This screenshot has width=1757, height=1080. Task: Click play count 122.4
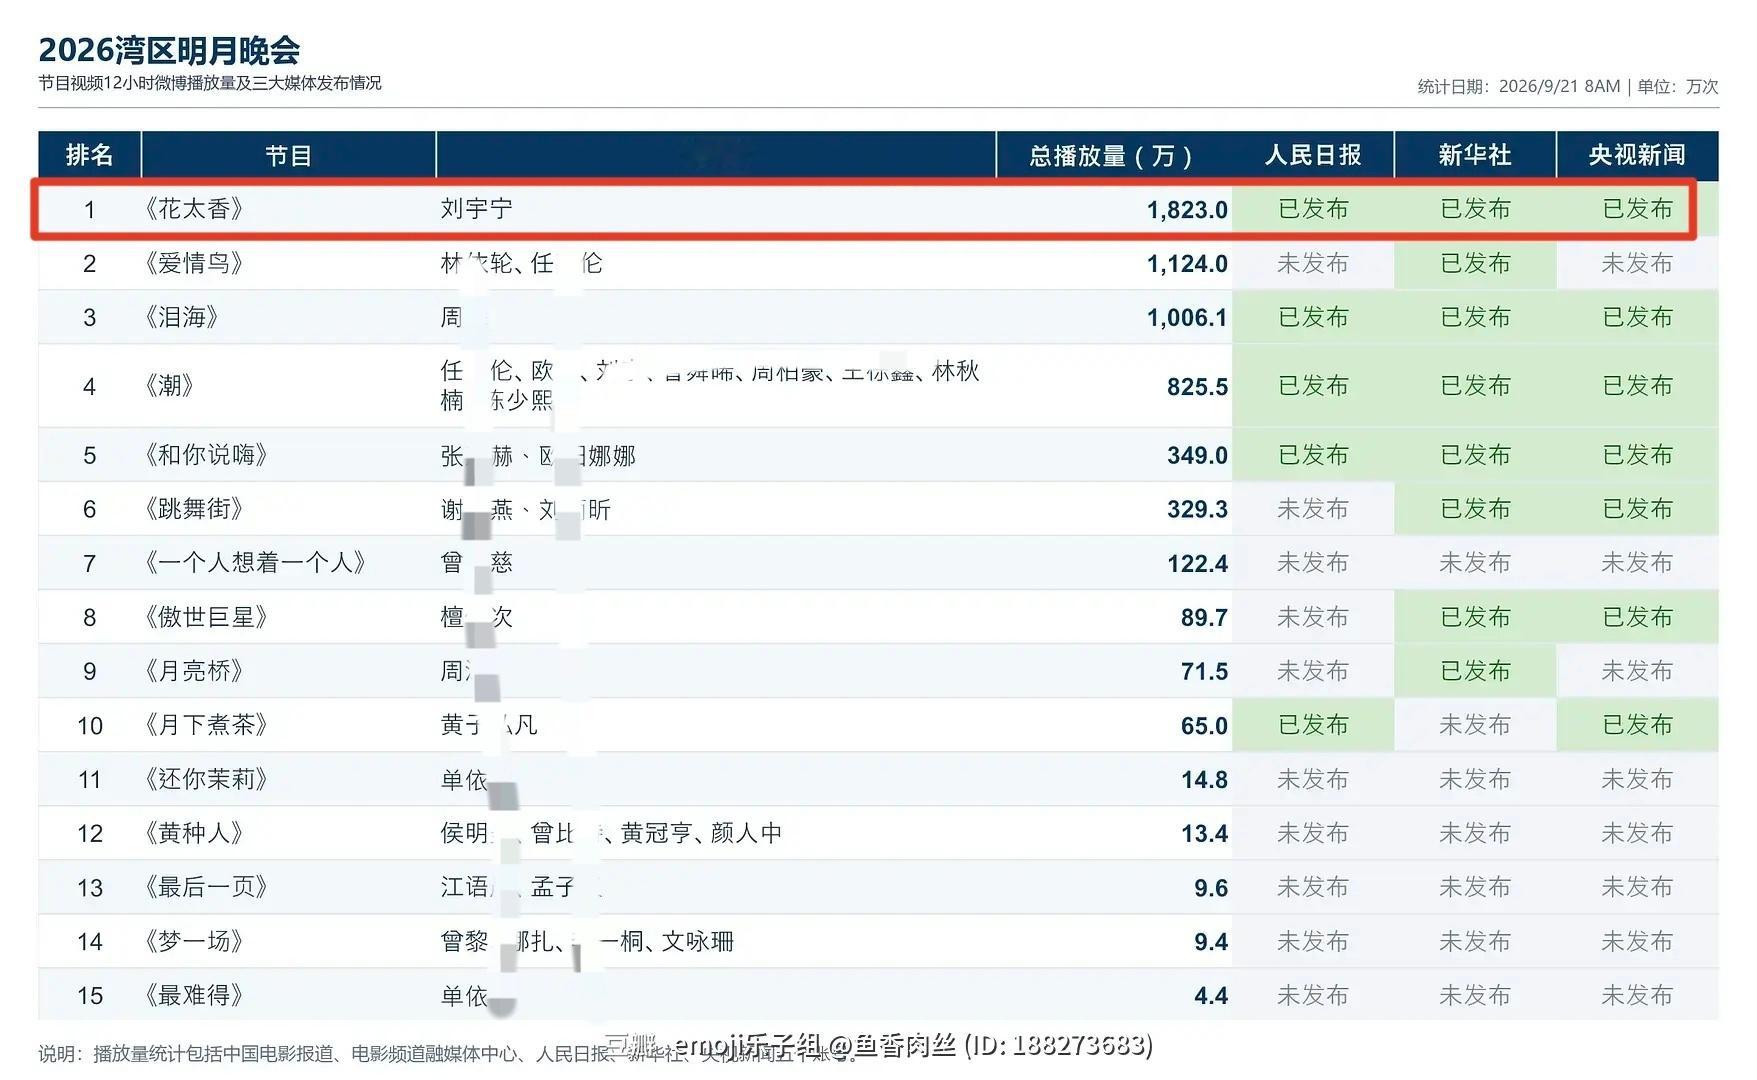click(1197, 564)
